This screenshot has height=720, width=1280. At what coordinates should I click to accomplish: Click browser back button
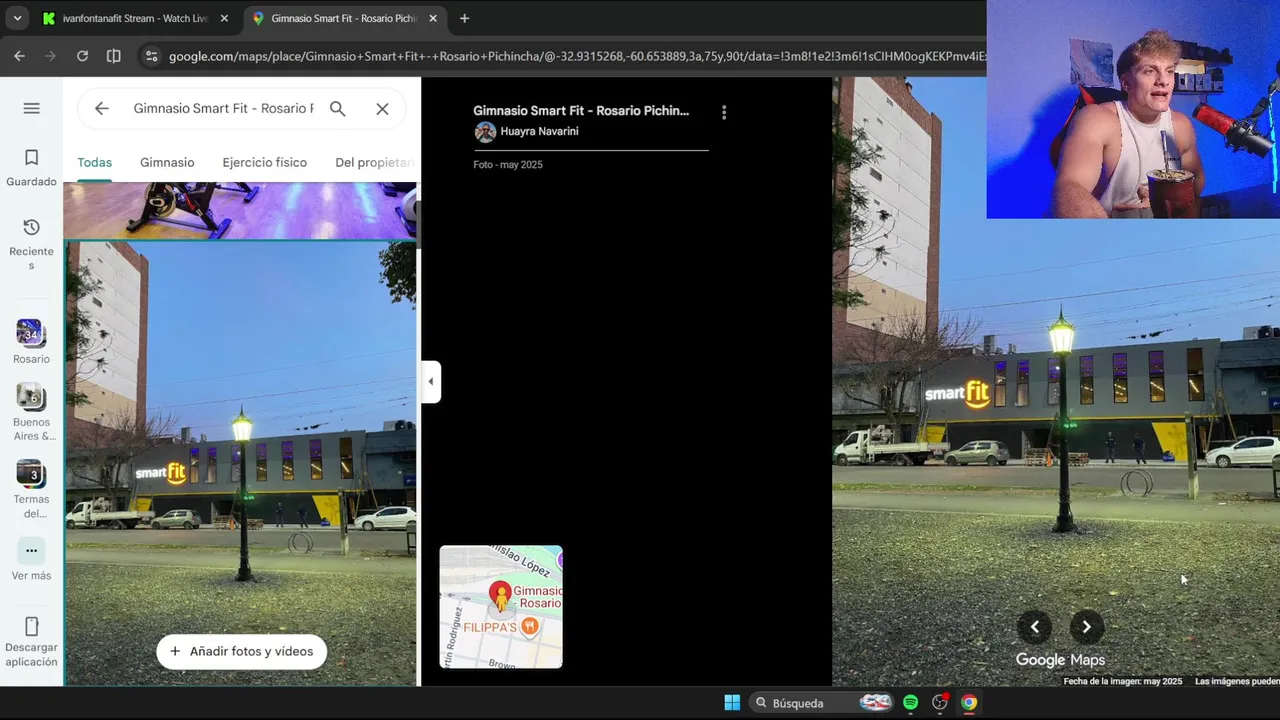click(x=19, y=56)
